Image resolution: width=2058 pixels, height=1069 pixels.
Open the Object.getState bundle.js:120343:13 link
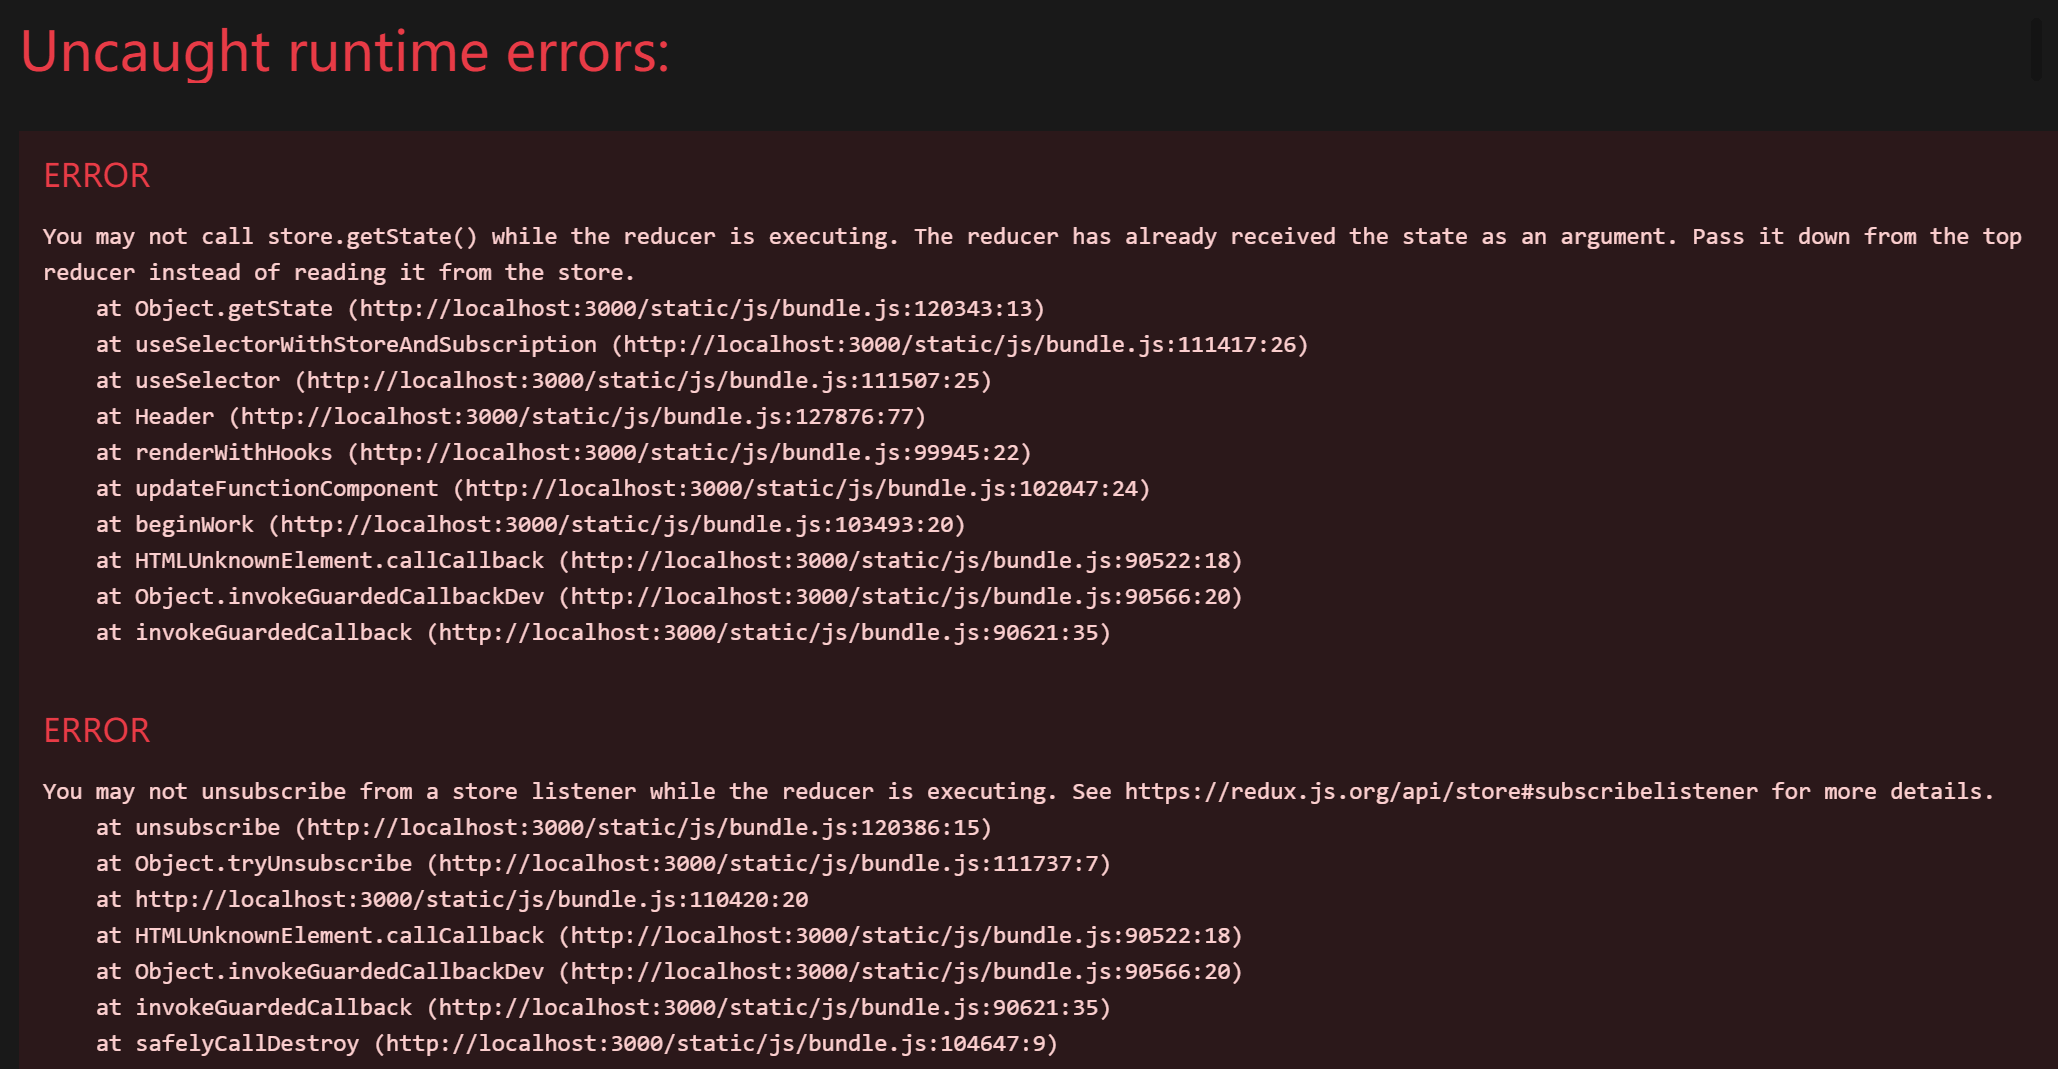pyautogui.click(x=695, y=308)
